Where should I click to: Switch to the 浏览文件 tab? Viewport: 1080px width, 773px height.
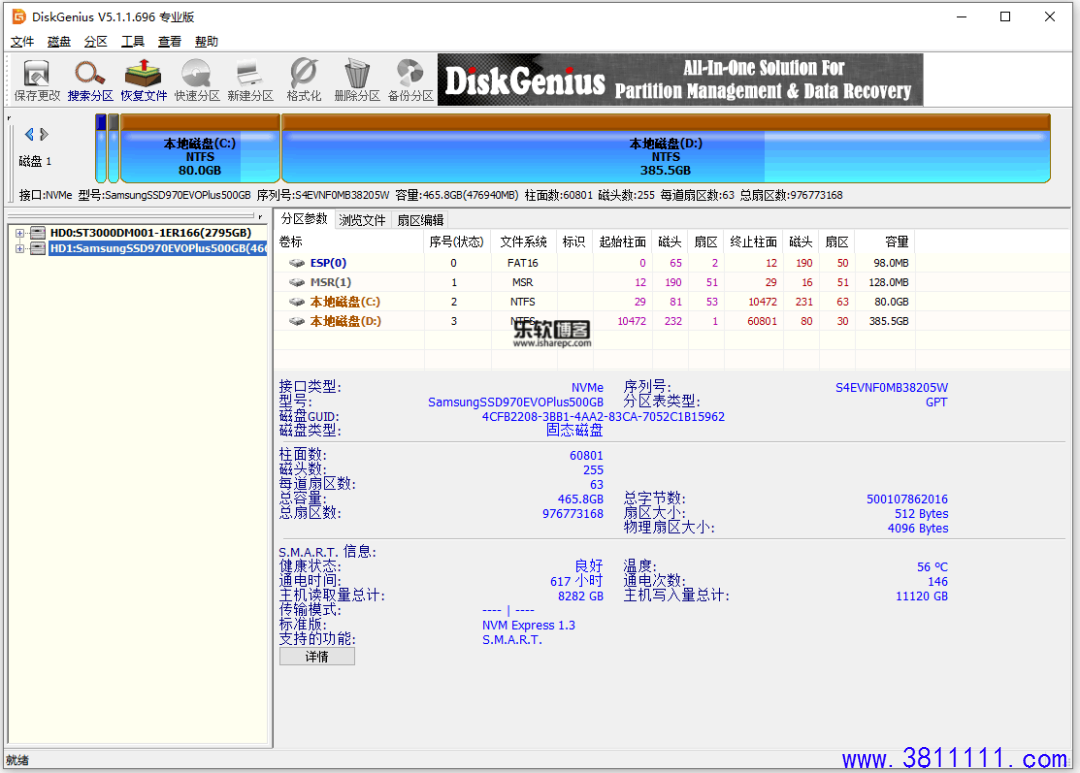click(x=362, y=220)
